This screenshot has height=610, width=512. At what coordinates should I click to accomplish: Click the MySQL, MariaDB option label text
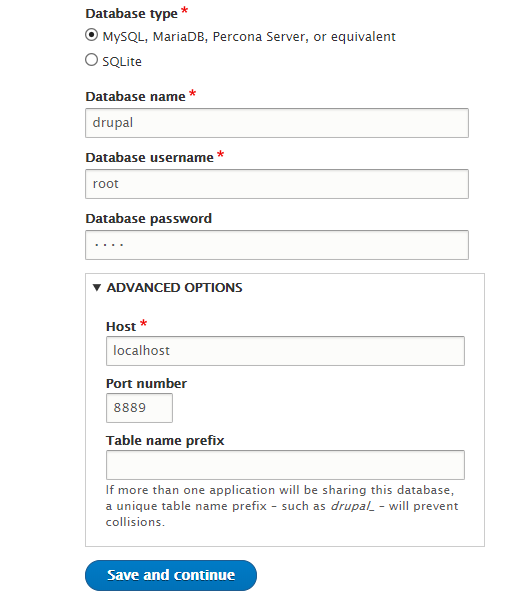point(249,37)
